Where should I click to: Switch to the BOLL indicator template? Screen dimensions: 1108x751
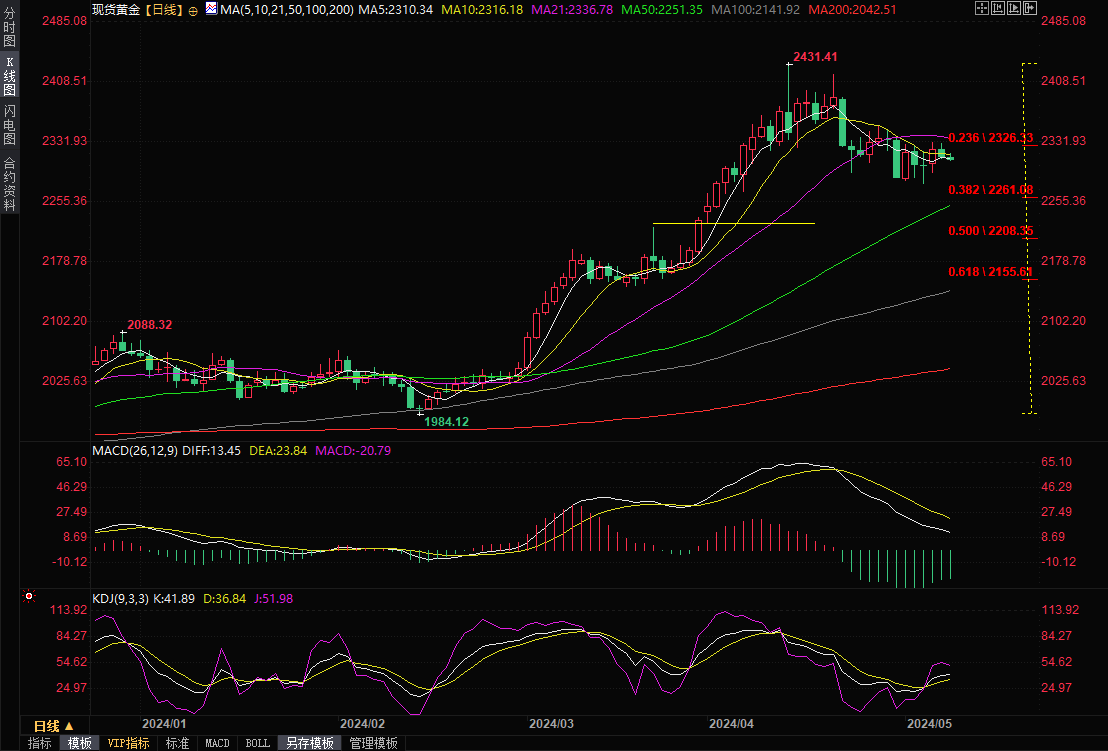click(257, 743)
